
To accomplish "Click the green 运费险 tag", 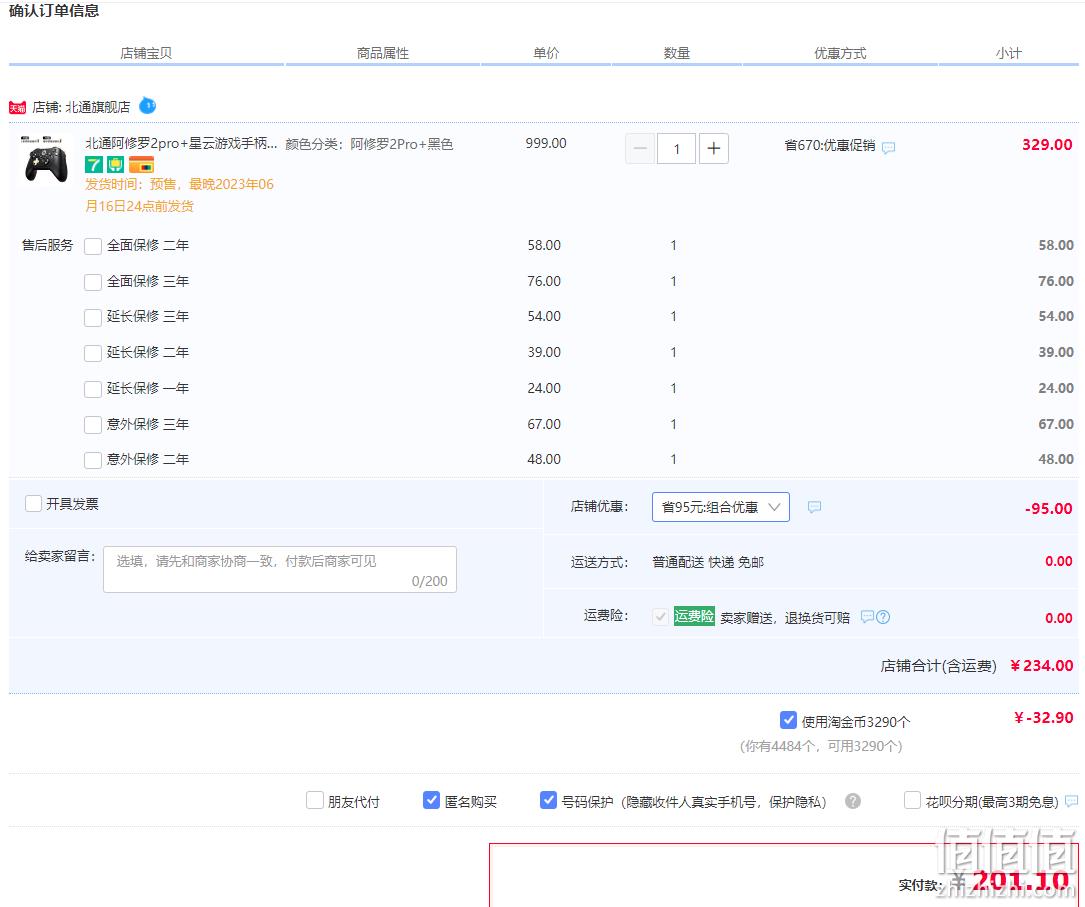I will pyautogui.click(x=694, y=616).
